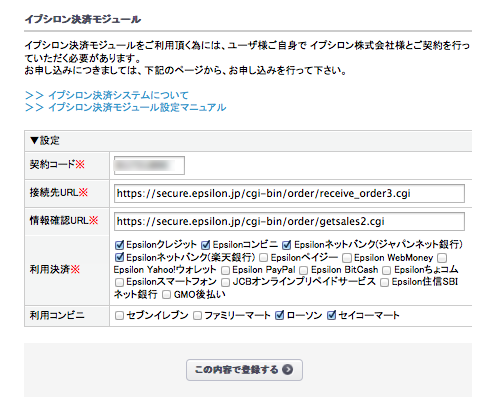The image size is (486, 411).
Task: Enable the Epsilonちょコム checkbox
Action: [386, 270]
